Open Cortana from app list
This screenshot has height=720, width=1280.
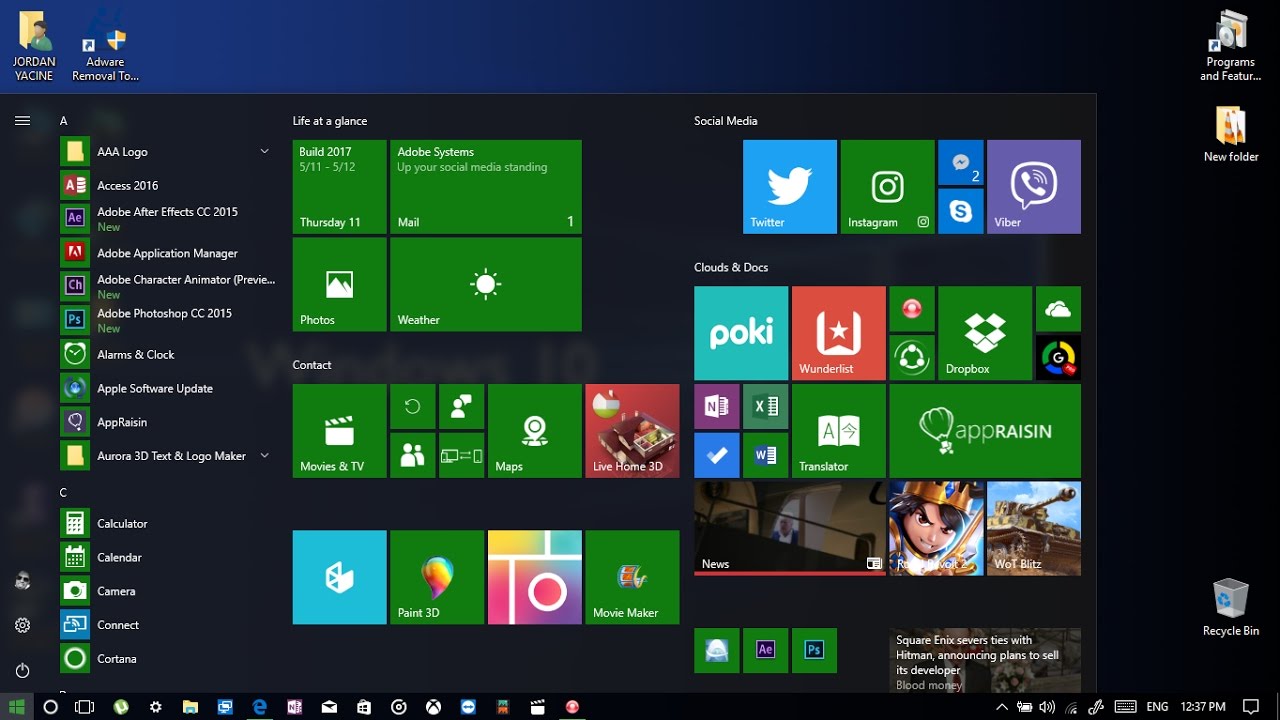166,659
